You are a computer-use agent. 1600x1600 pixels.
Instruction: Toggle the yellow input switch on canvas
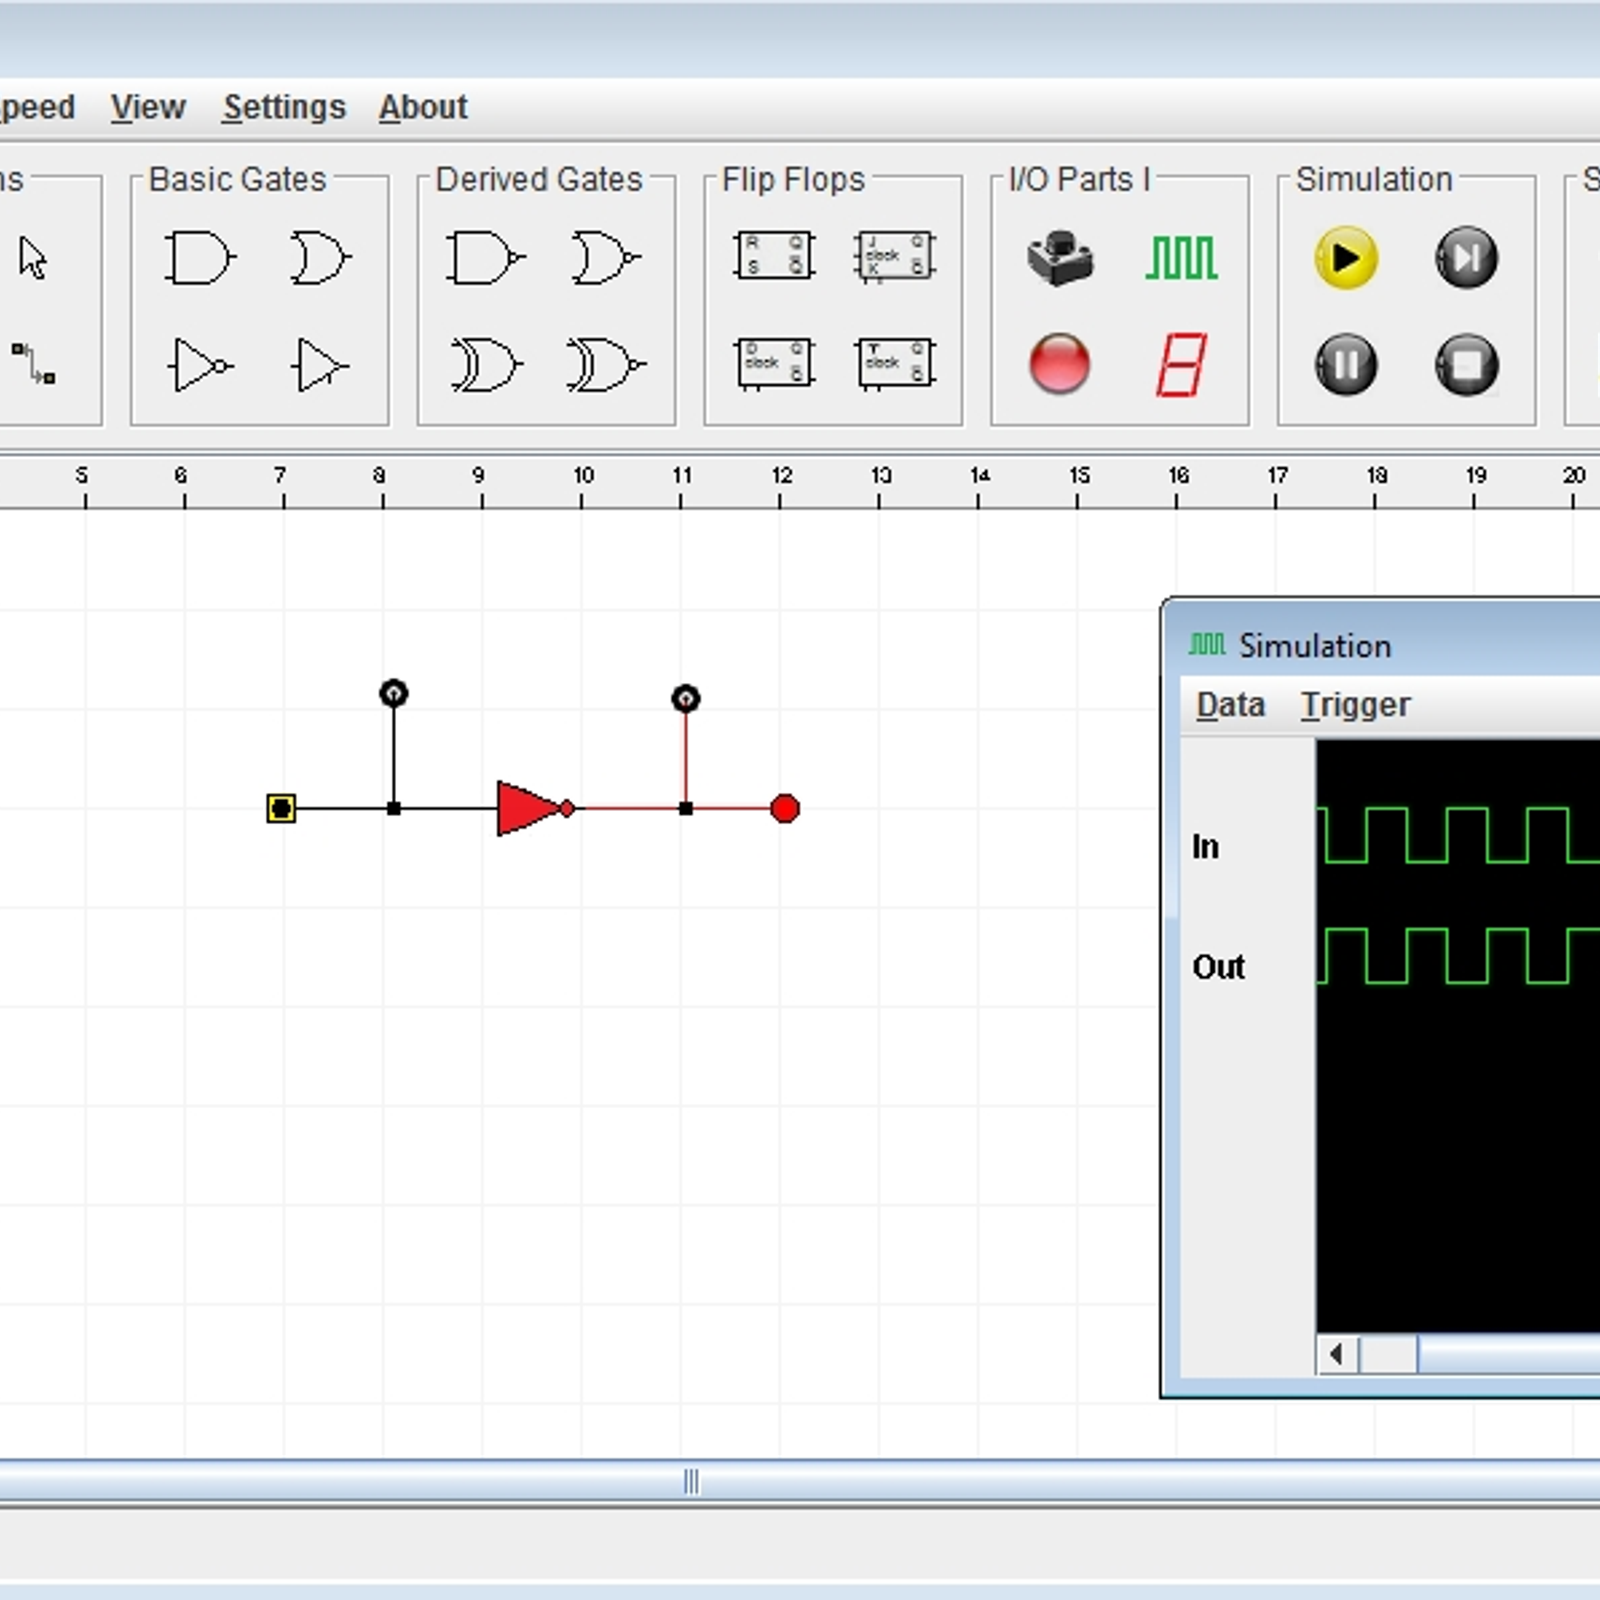click(x=281, y=808)
